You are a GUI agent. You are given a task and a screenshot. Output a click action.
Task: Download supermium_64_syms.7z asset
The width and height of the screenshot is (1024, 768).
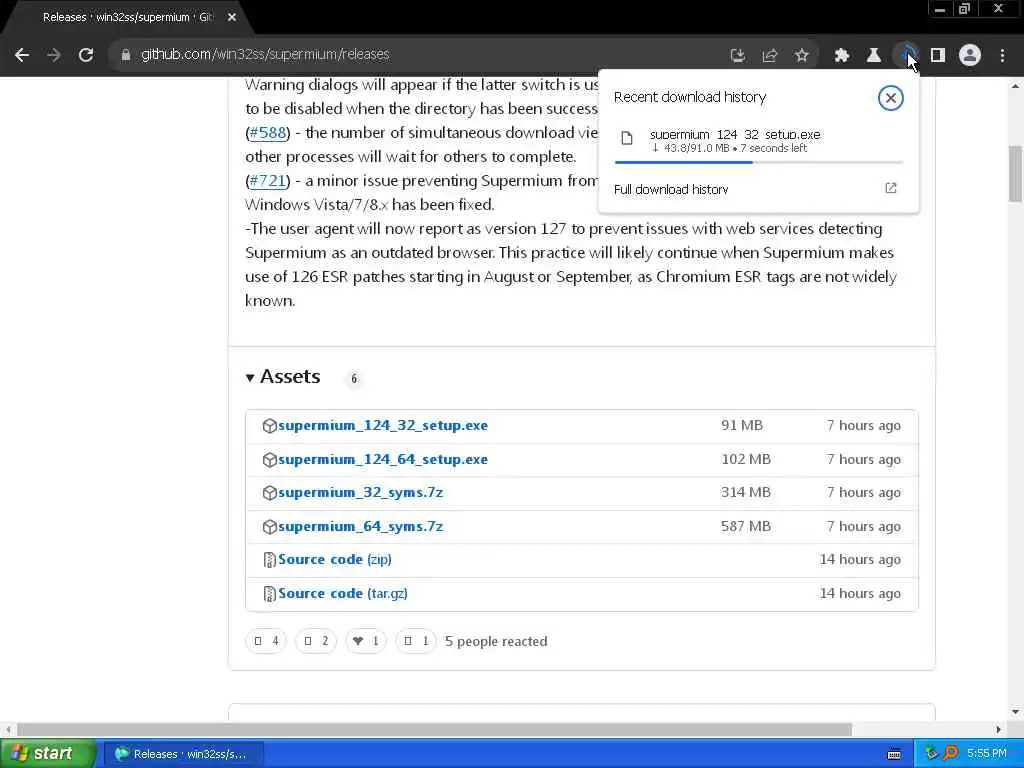(360, 526)
